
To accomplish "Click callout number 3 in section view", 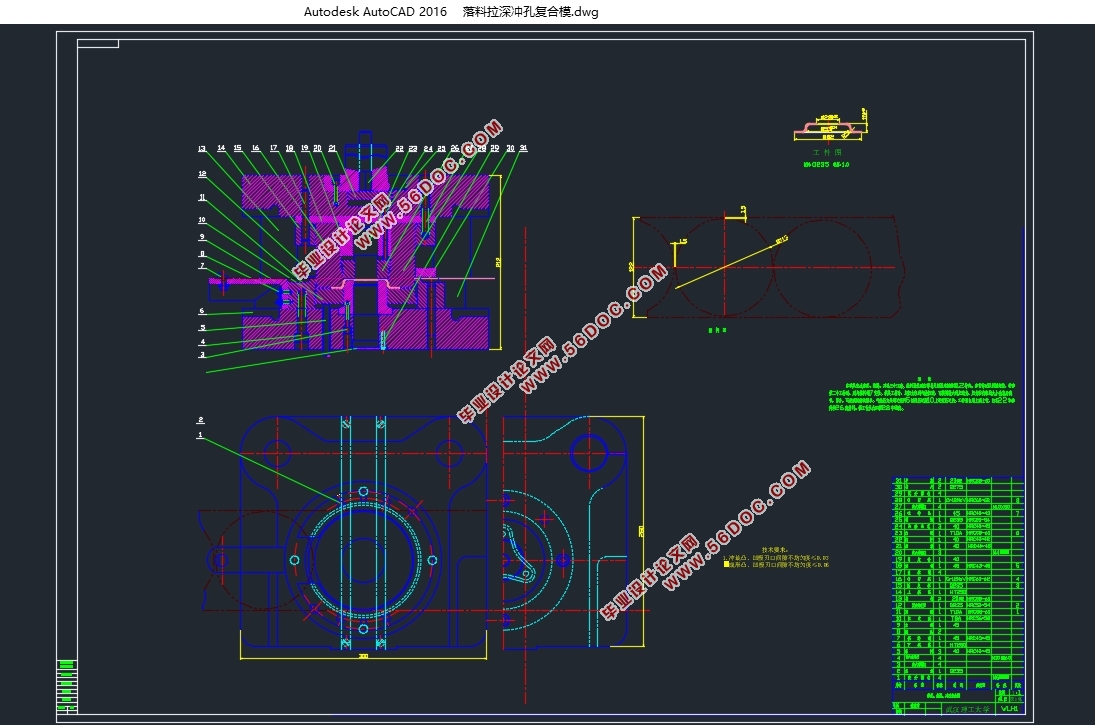I will pyautogui.click(x=202, y=354).
